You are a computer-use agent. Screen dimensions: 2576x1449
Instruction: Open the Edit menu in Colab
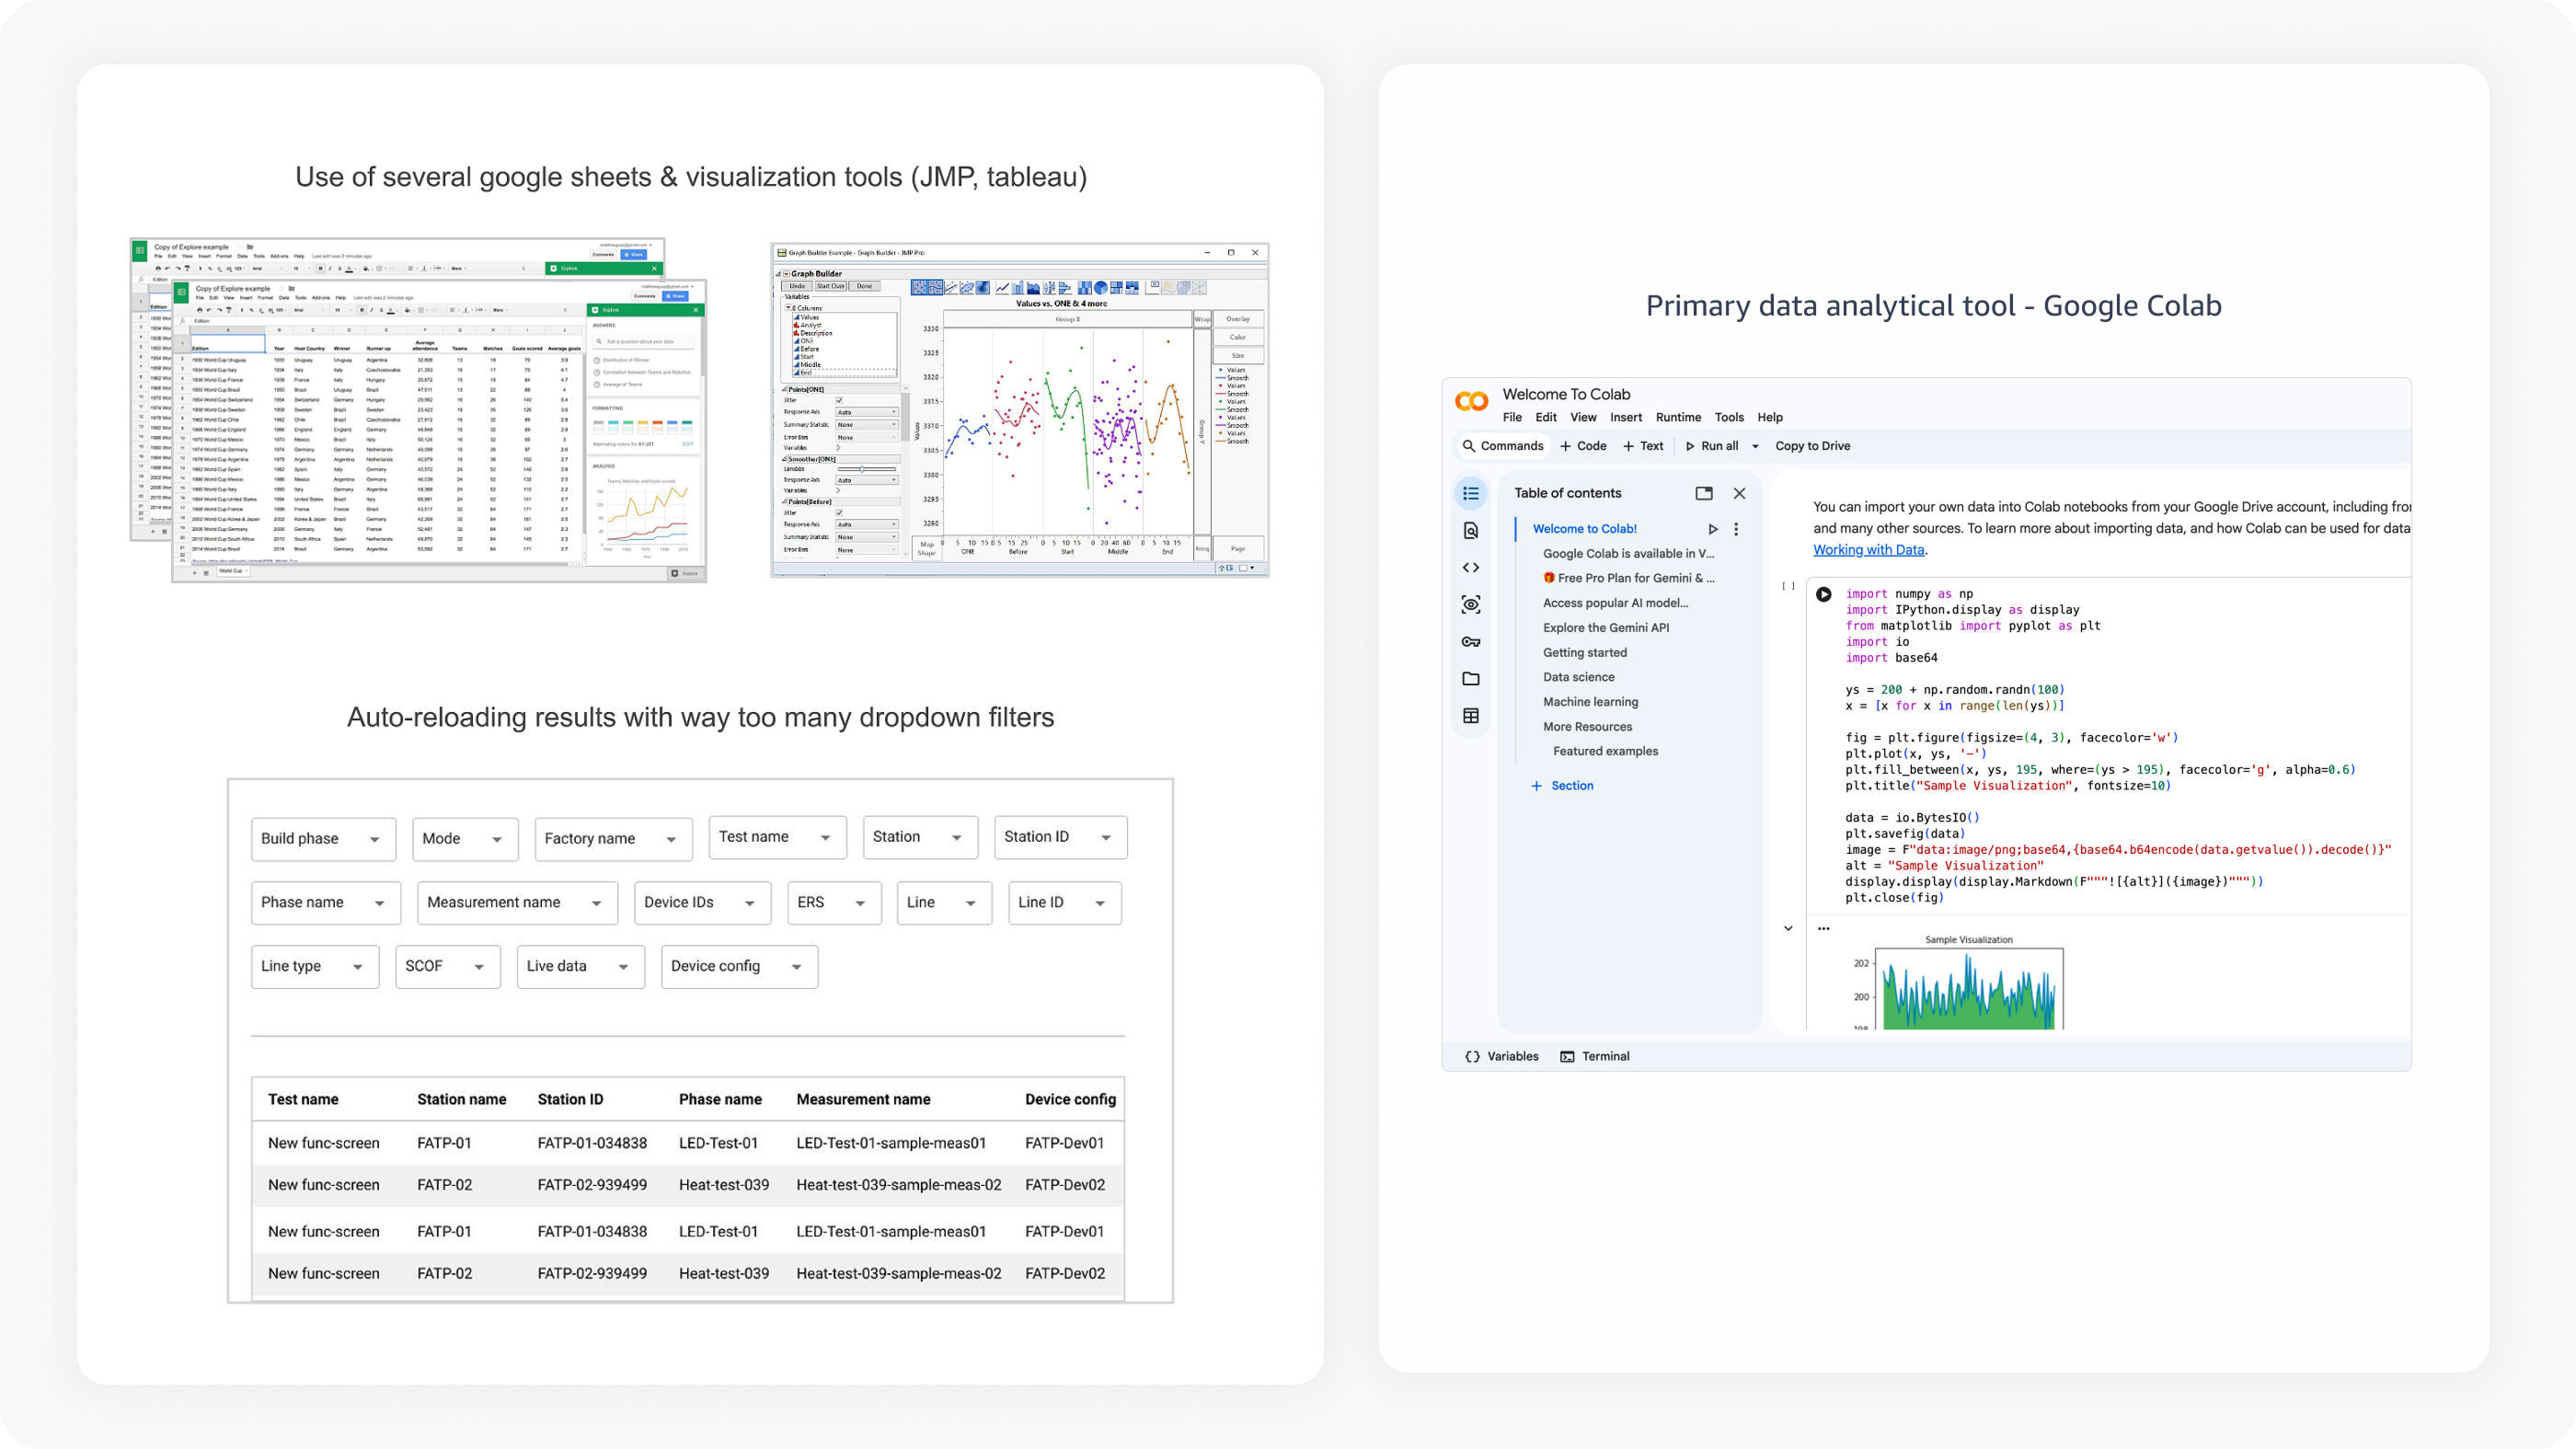pos(1546,417)
